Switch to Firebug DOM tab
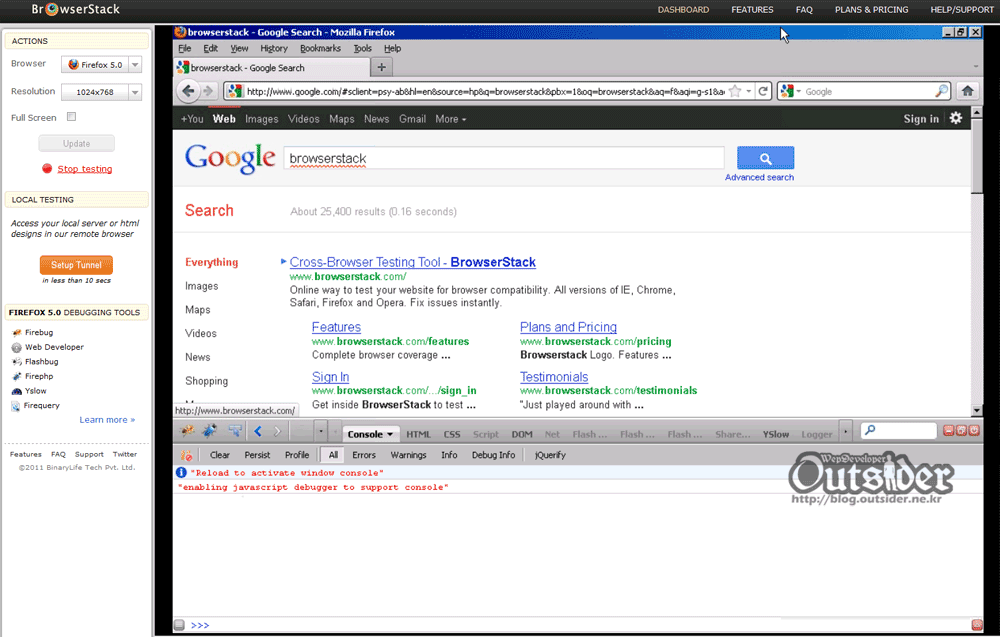The height and width of the screenshot is (637, 1000). [522, 434]
